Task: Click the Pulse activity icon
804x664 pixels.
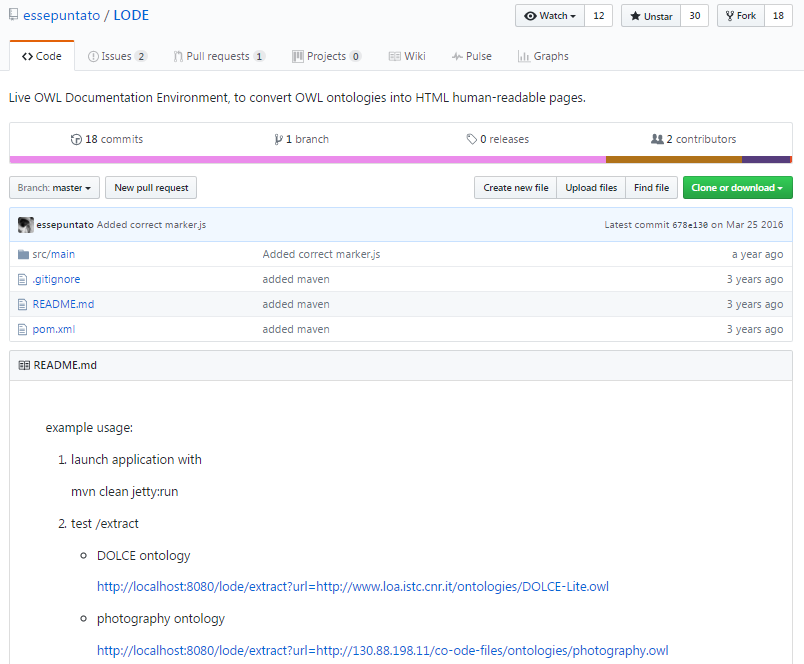Action: [x=457, y=56]
